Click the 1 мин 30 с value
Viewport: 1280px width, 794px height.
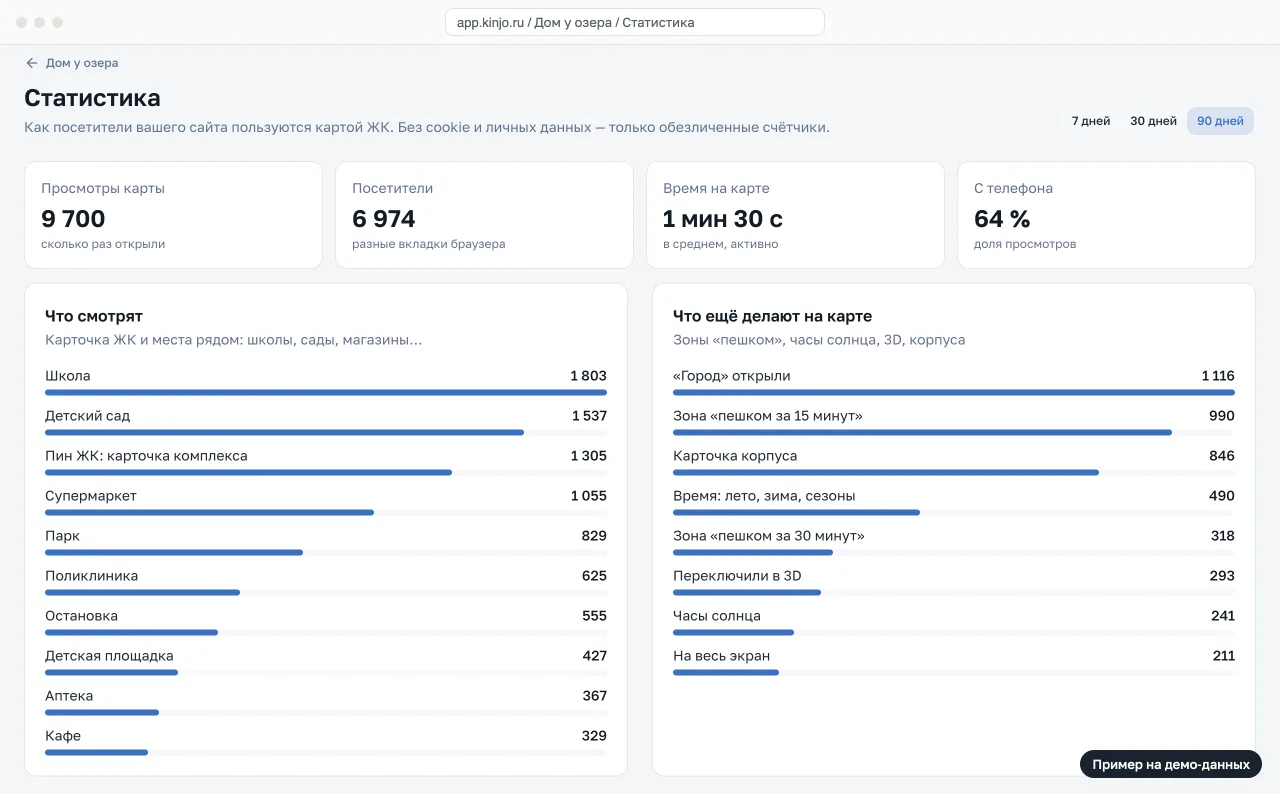click(x=723, y=218)
